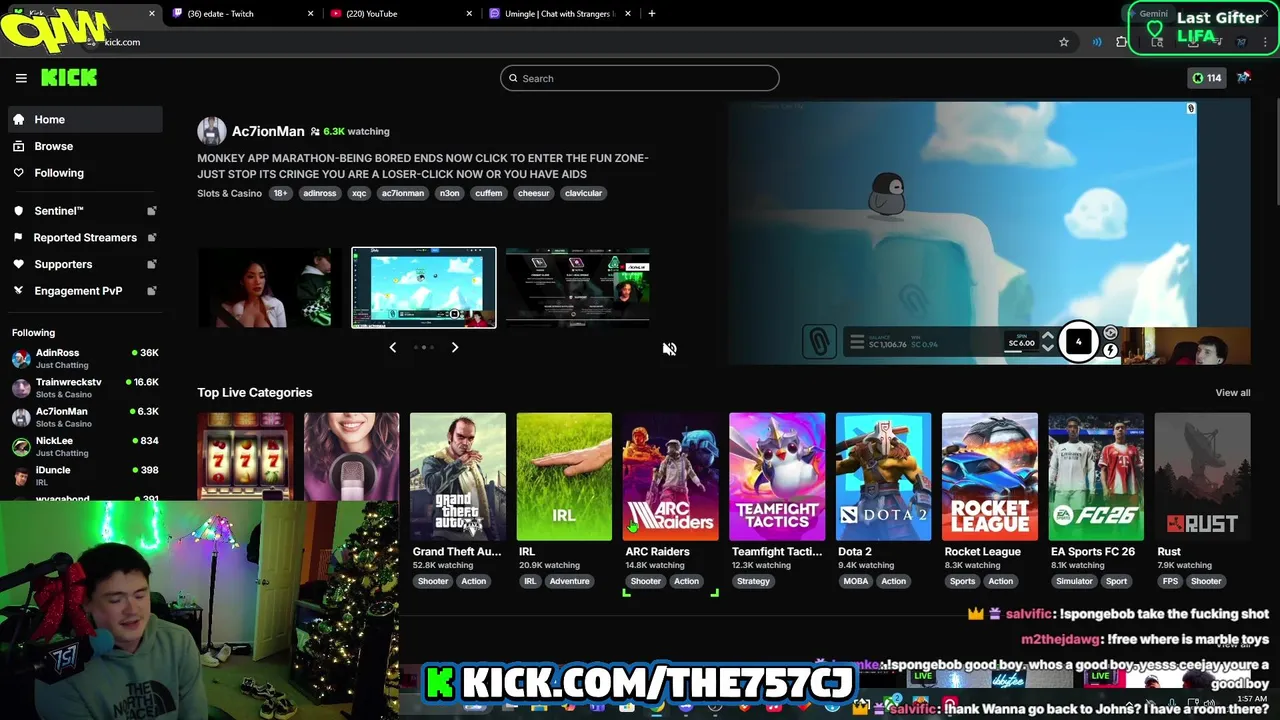Select the adinross stream tag

pyautogui.click(x=320, y=193)
